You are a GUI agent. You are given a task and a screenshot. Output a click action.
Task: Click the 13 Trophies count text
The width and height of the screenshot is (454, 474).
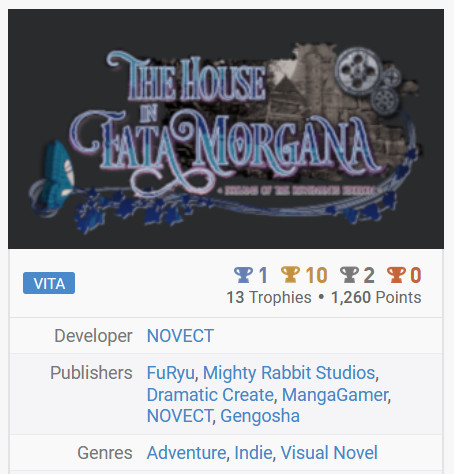(x=269, y=297)
